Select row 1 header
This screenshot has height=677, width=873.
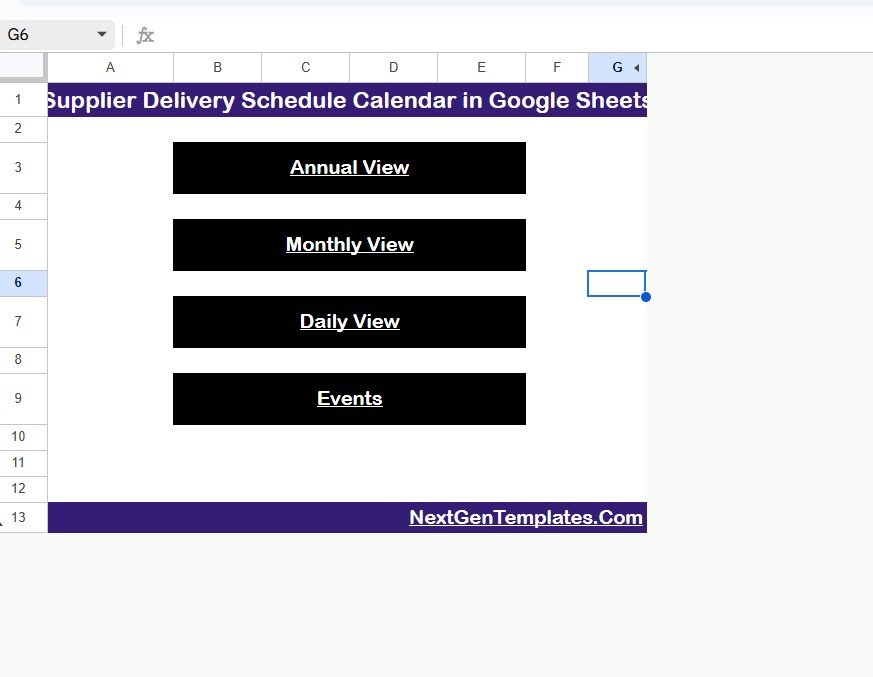click(x=18, y=100)
